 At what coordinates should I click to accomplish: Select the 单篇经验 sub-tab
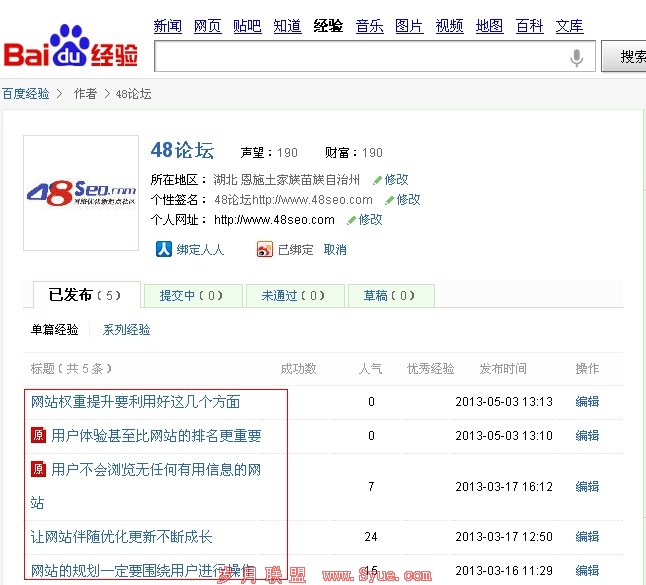(54, 330)
